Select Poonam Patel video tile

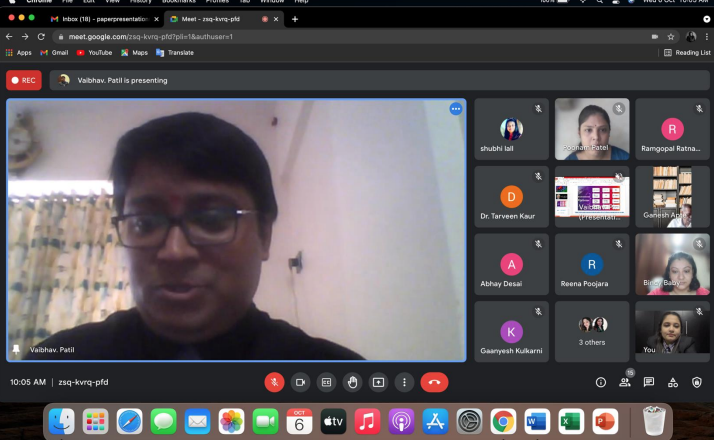[592, 129]
